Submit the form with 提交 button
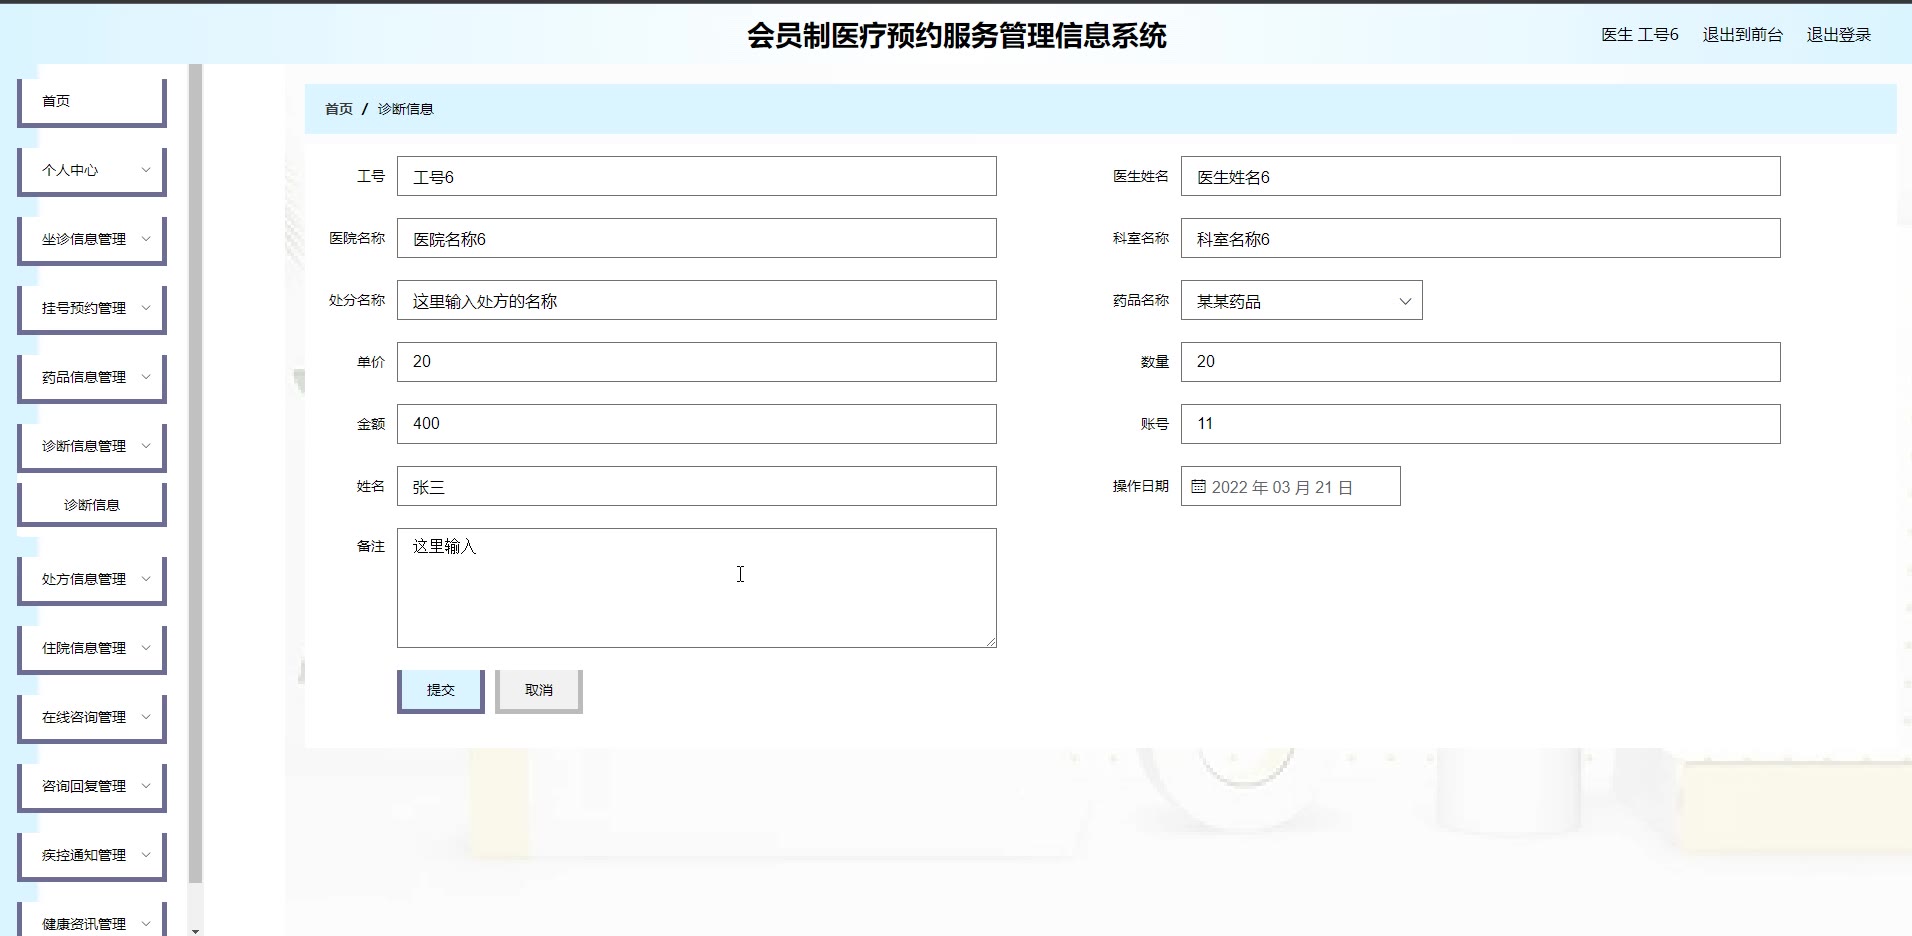The height and width of the screenshot is (936, 1912). click(440, 690)
